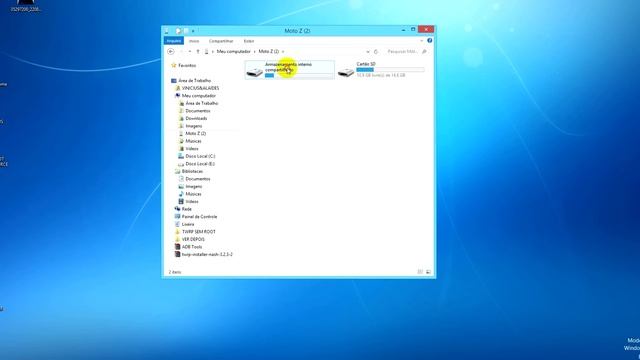Screen dimensions: 640x360
Task: Minimize the Moto Z (2) window
Action: point(403,30)
